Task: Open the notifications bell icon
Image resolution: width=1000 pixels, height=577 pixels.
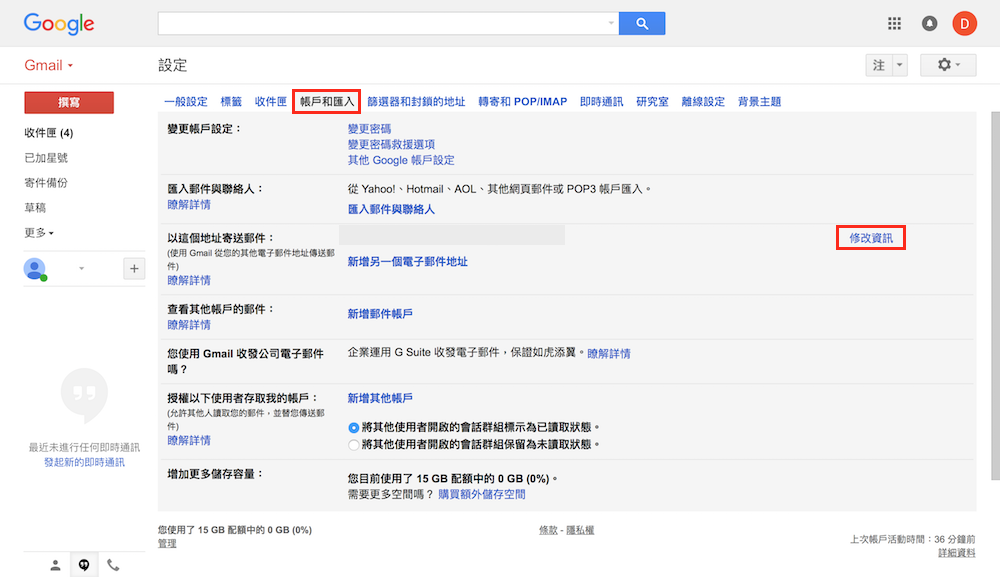Action: (929, 23)
